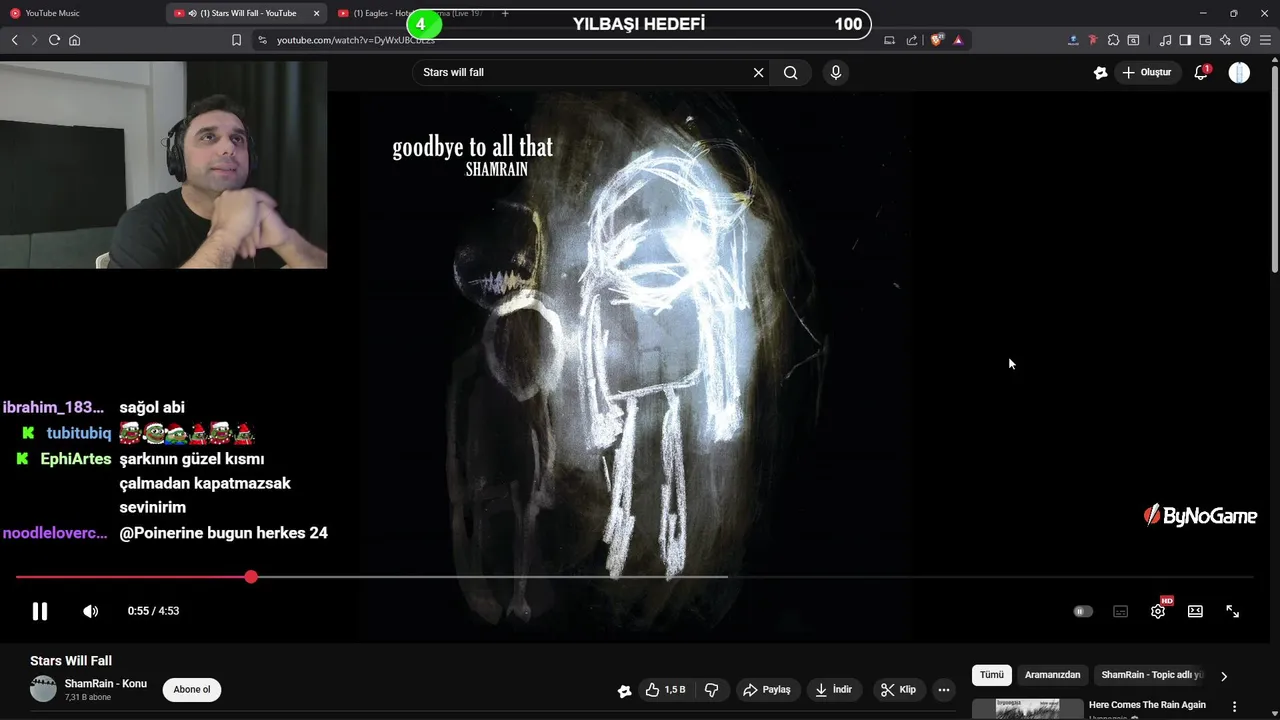The image size is (1280, 720).
Task: Open the playlist music note icon
Action: 1165,40
